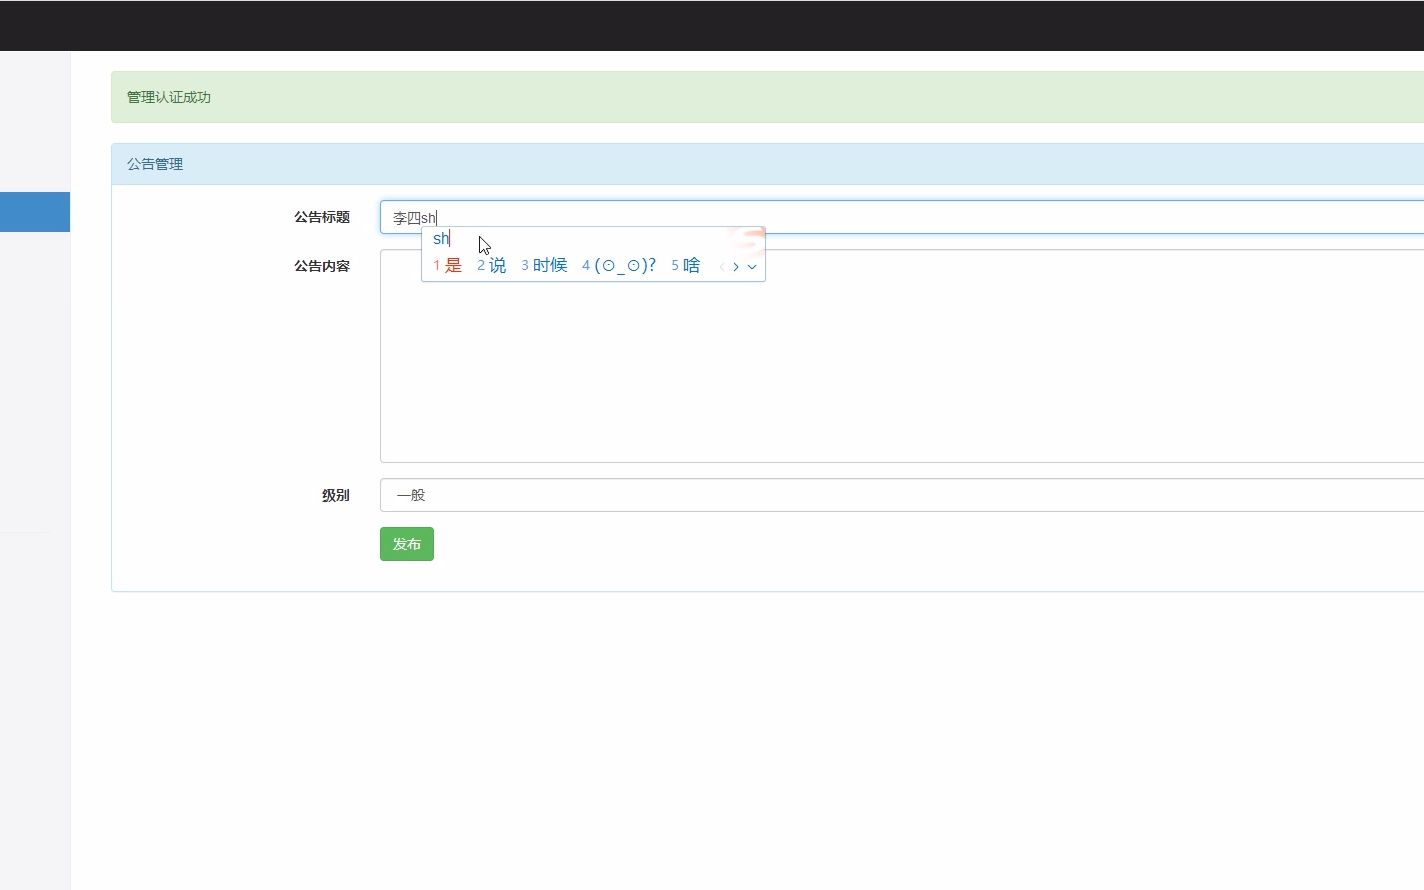Image resolution: width=1424 pixels, height=890 pixels.
Task: Select the highlighted sidebar menu item
Action: [x=35, y=211]
